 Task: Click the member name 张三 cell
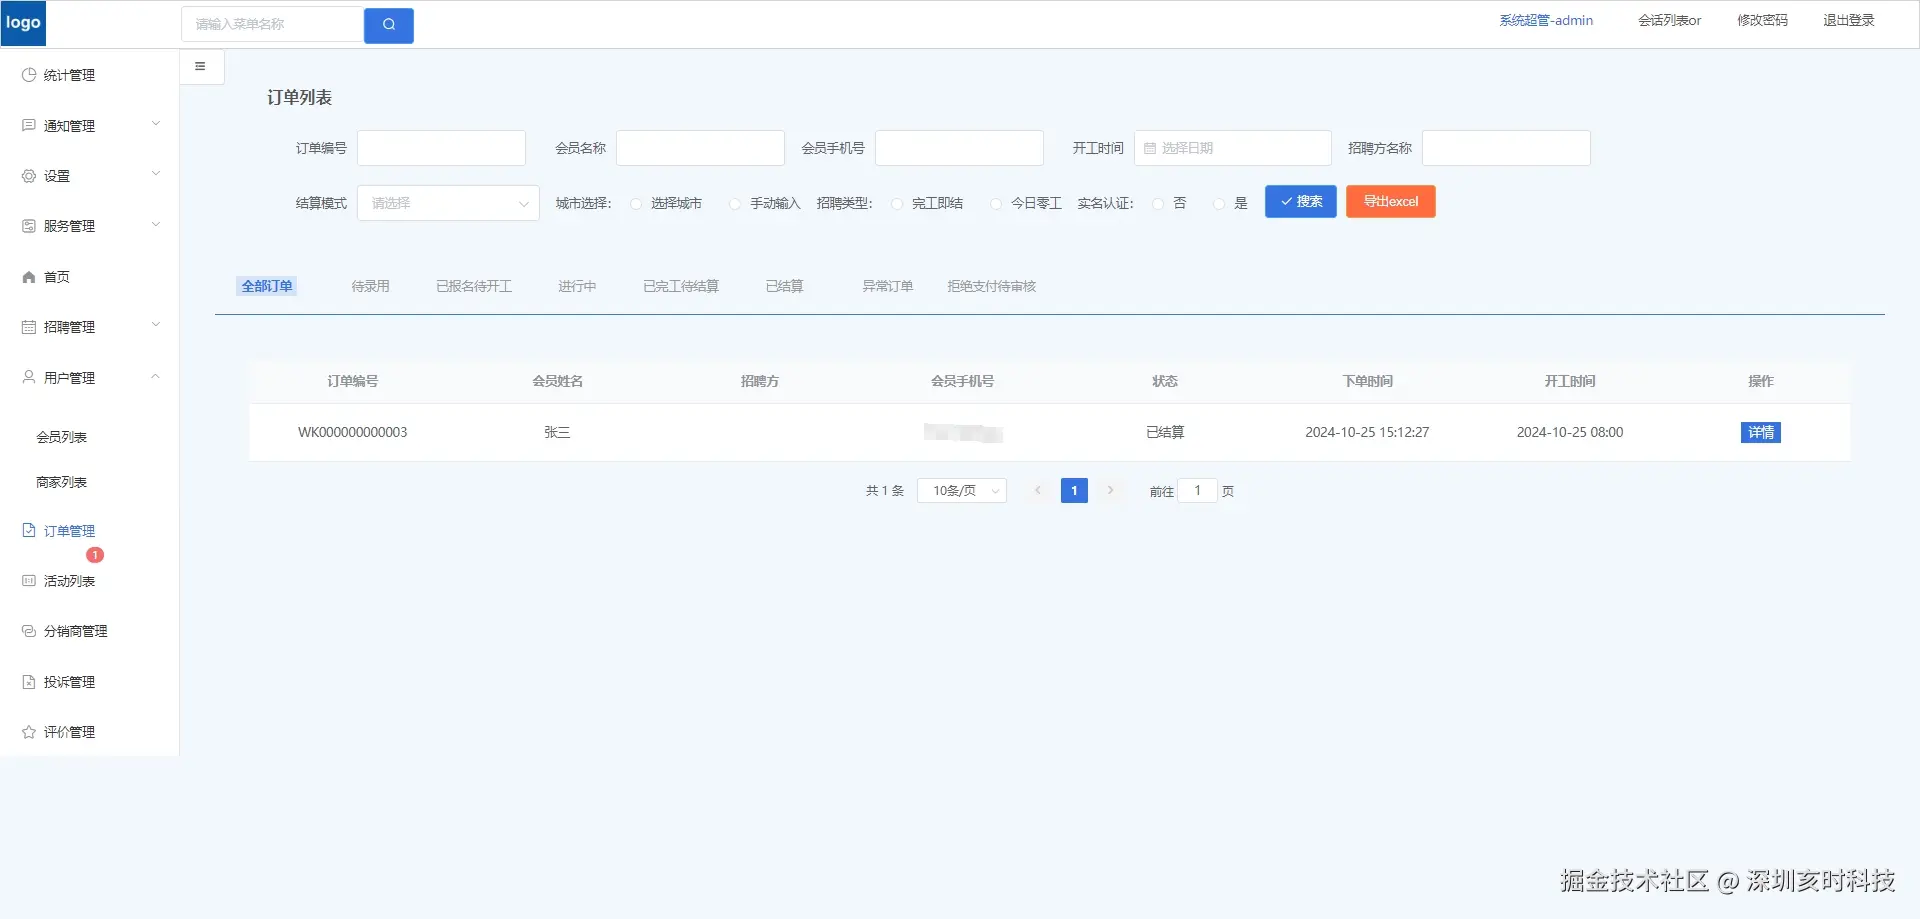coord(557,433)
